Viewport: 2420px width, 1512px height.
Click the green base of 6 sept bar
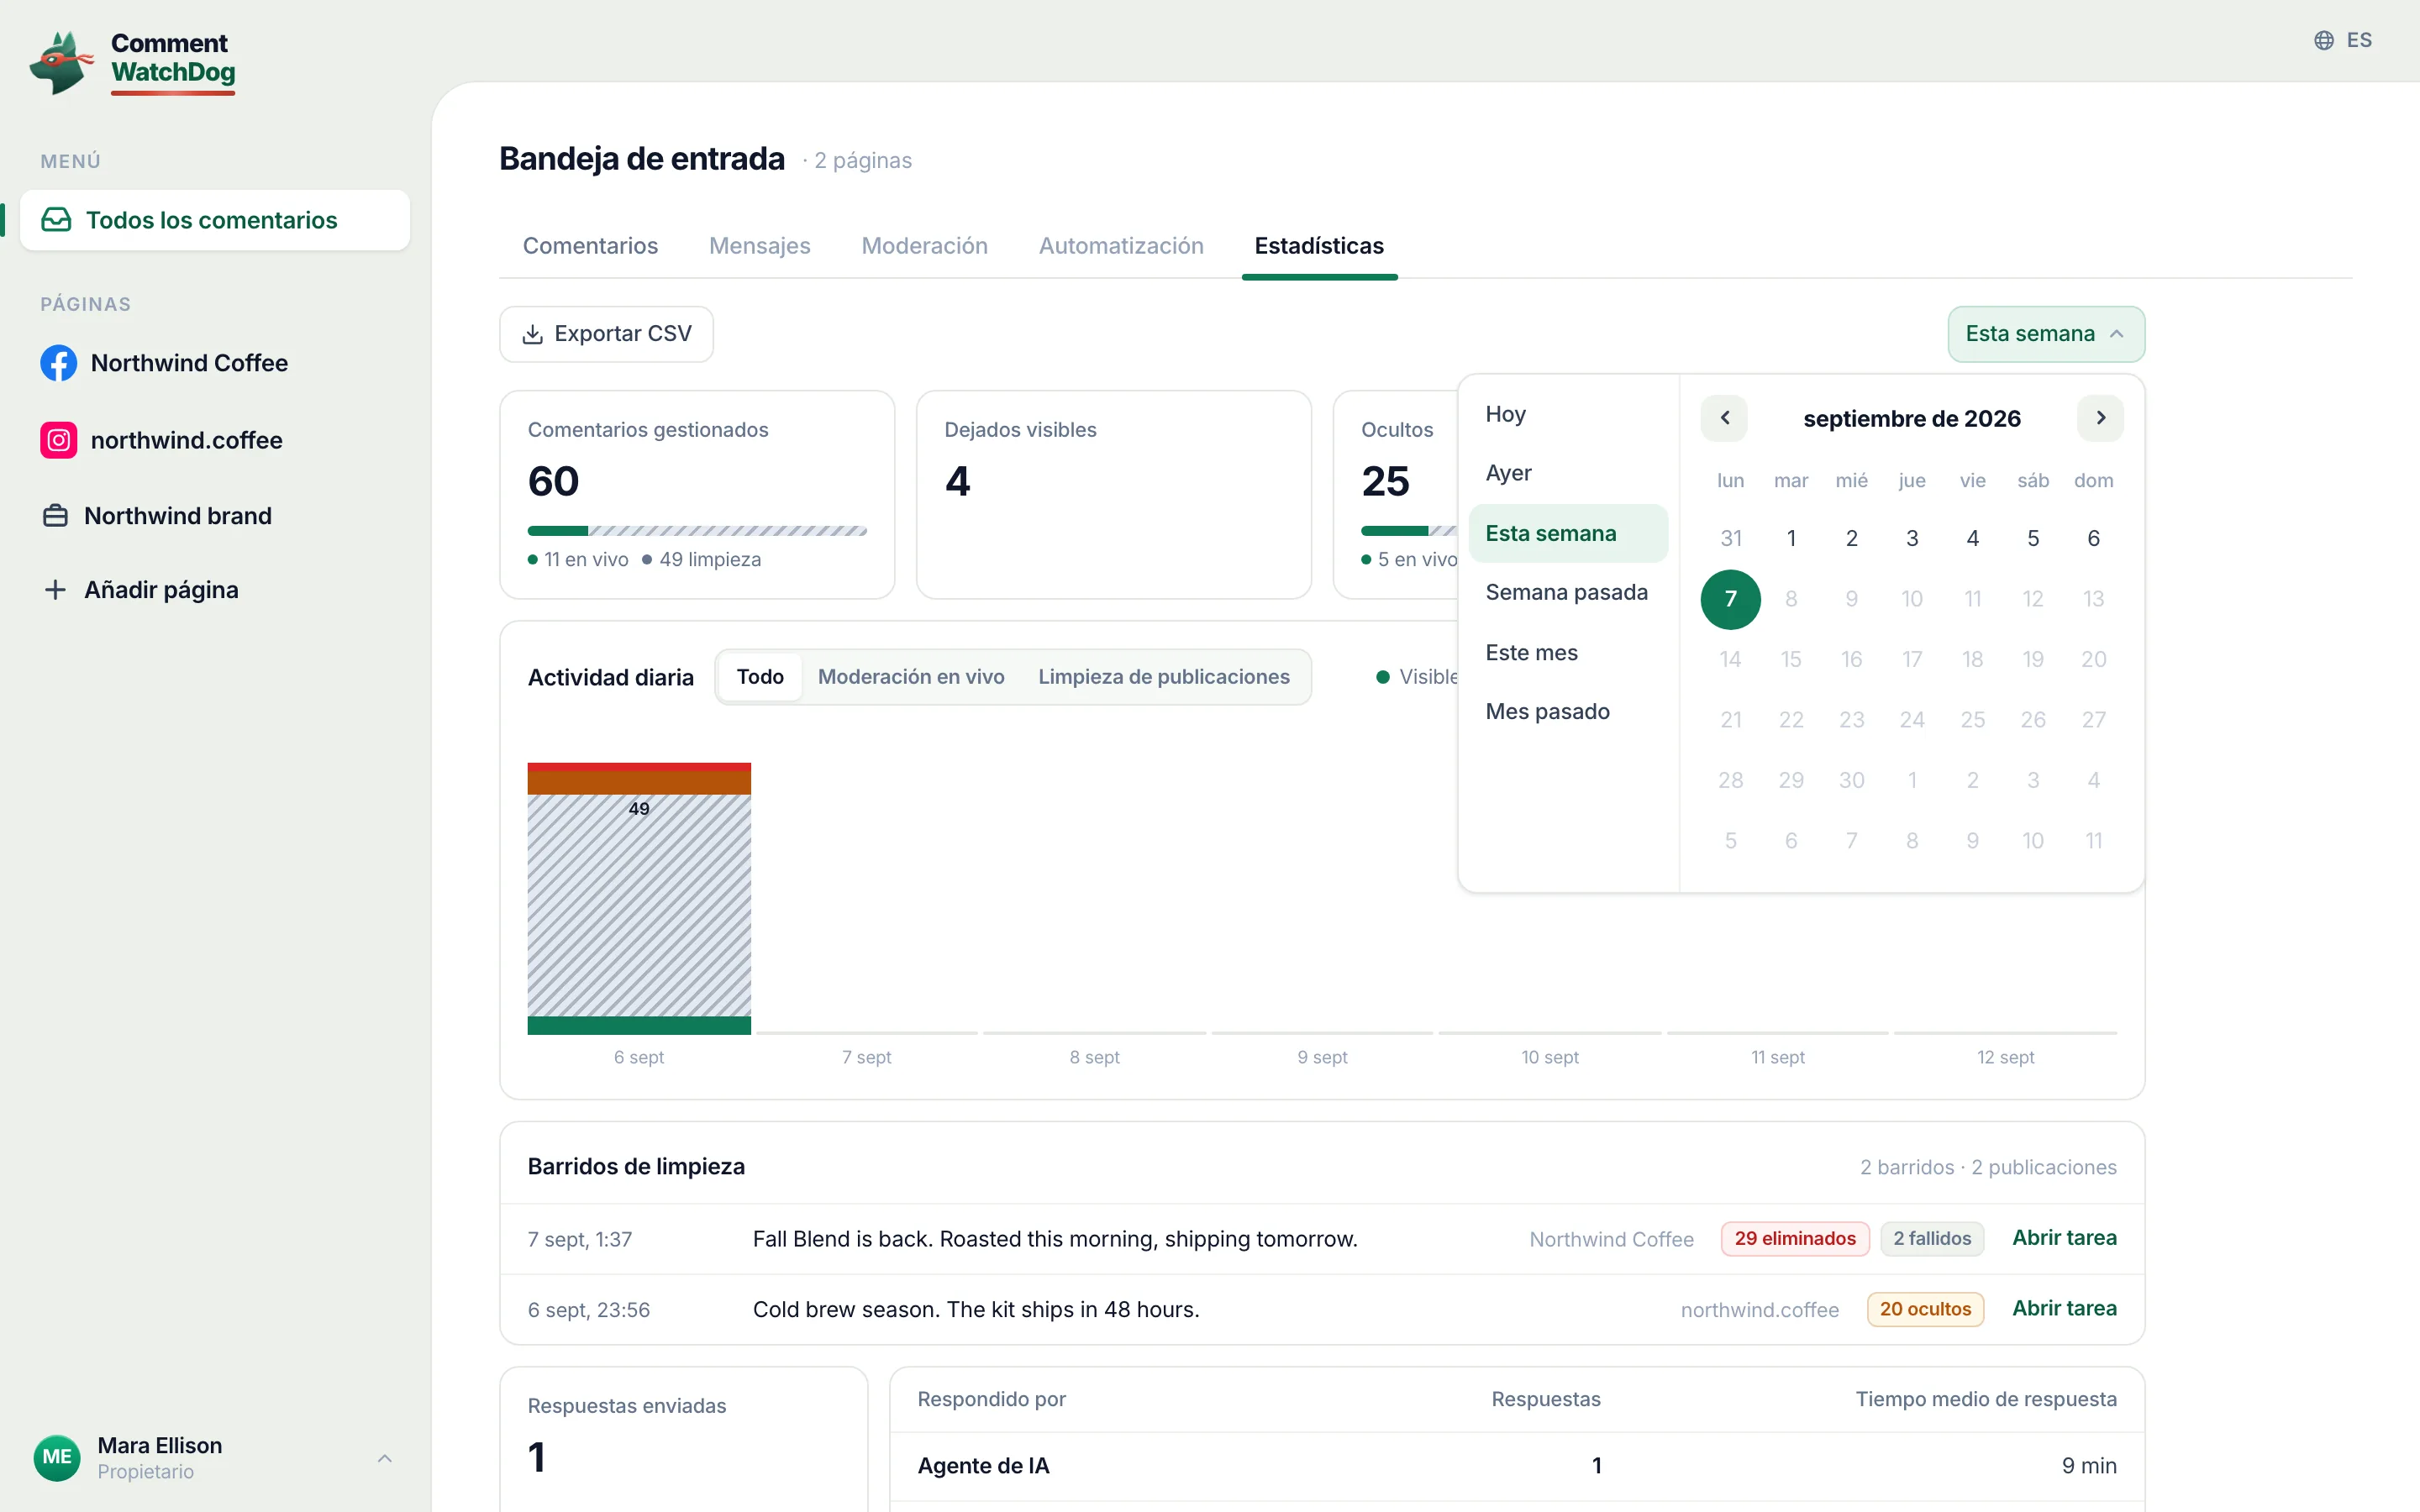pos(639,1025)
